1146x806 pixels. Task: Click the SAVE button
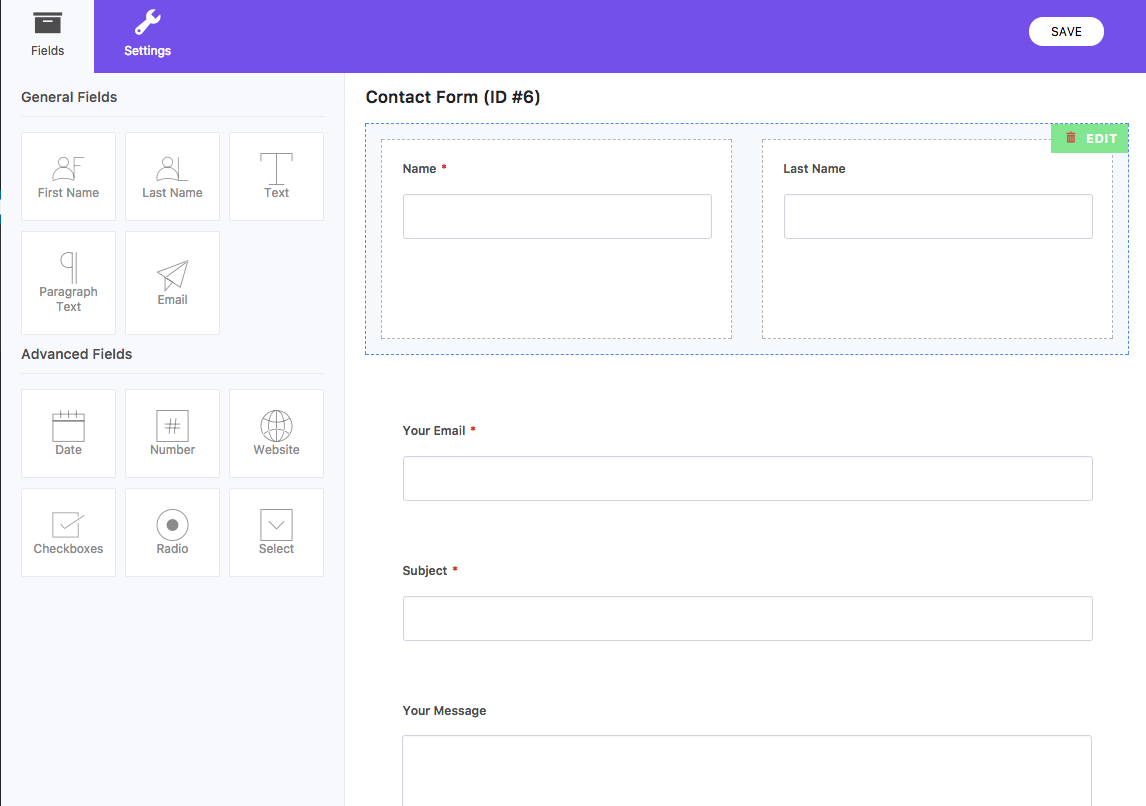[x=1066, y=31]
